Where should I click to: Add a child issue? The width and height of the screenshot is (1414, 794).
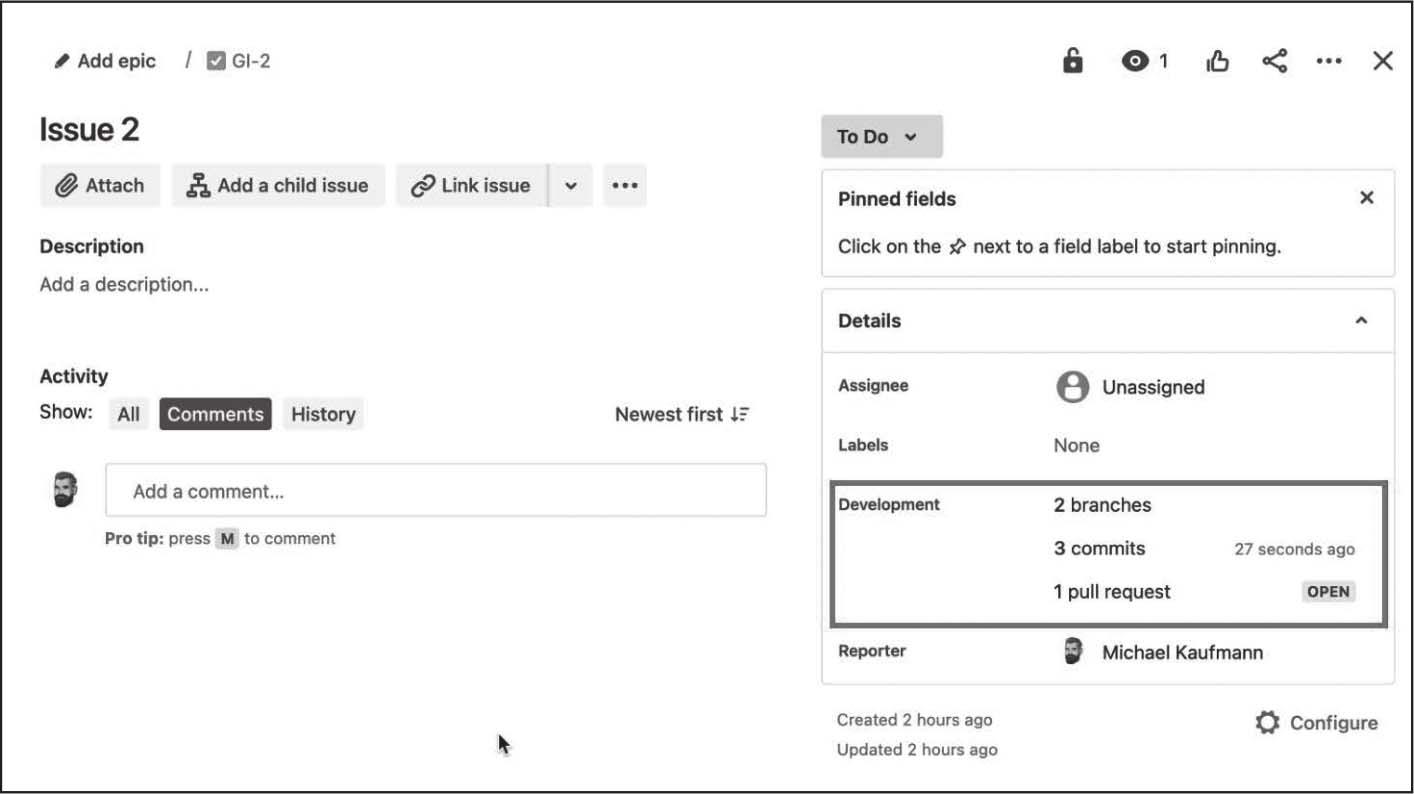[278, 186]
